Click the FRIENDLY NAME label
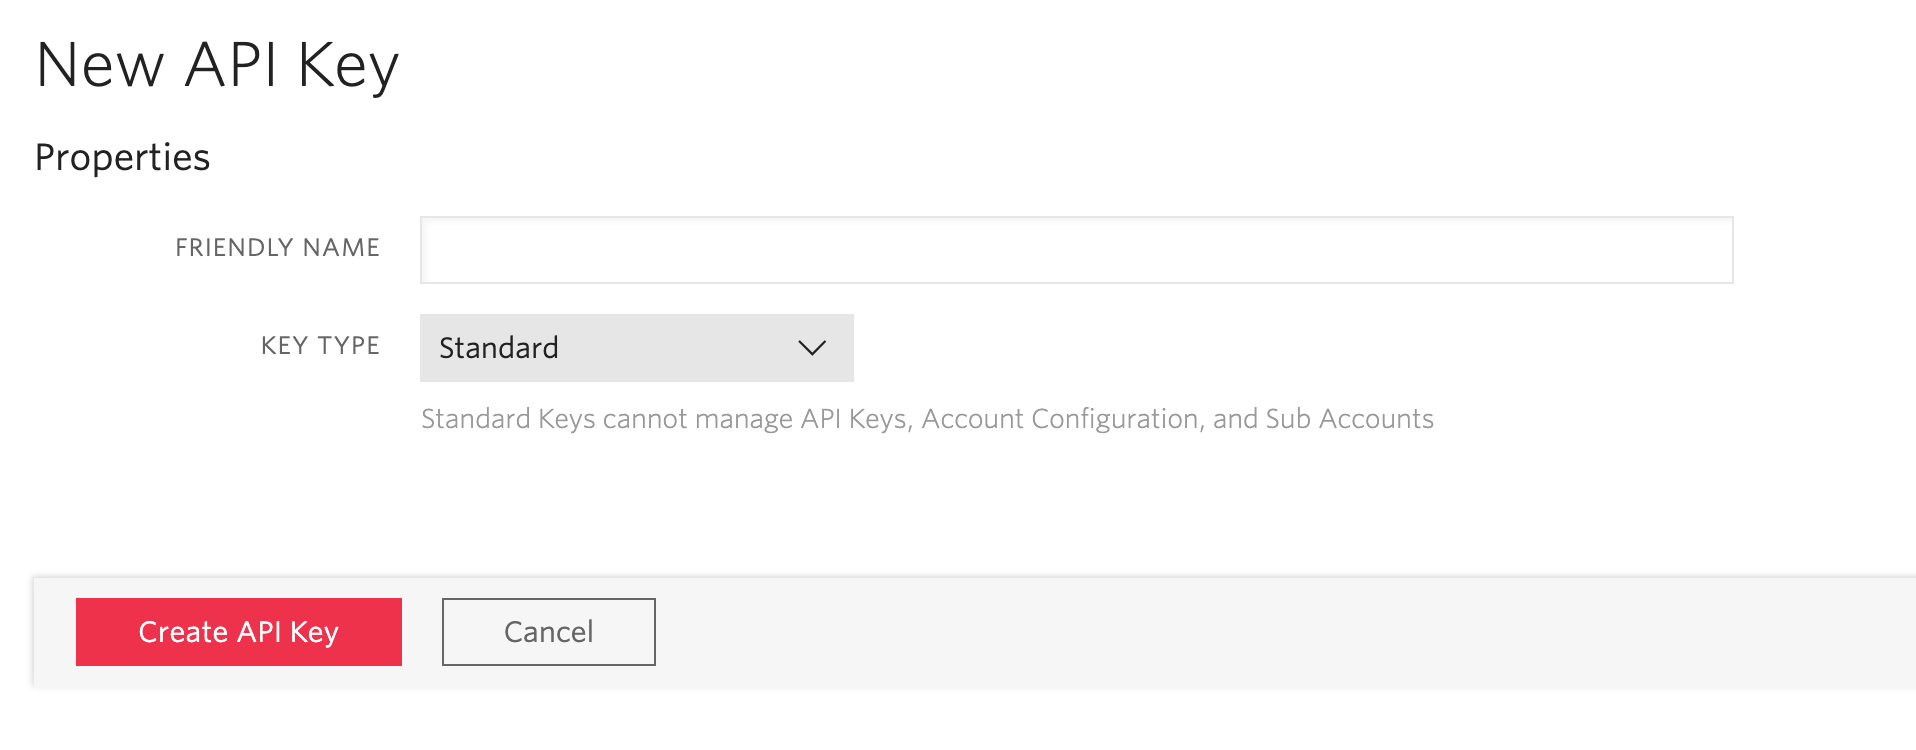The height and width of the screenshot is (750, 1916). point(278,247)
